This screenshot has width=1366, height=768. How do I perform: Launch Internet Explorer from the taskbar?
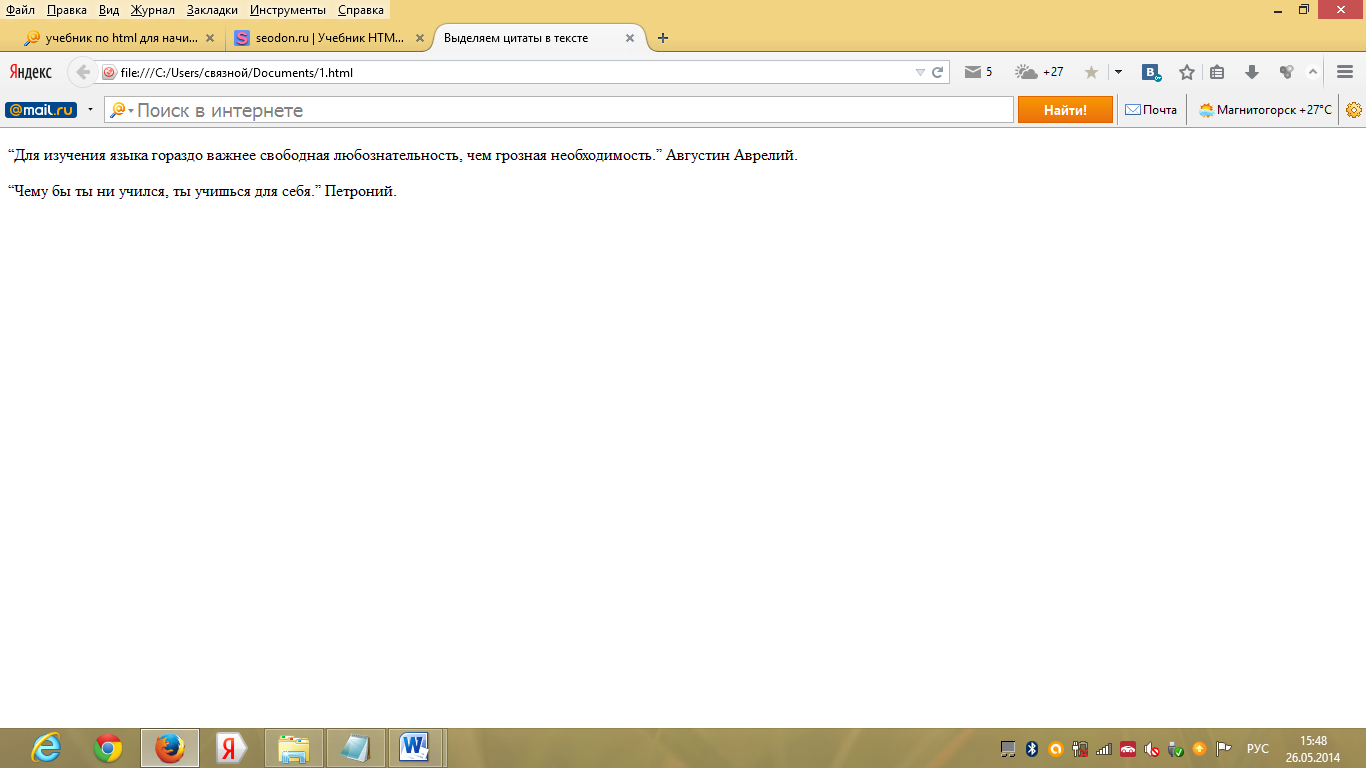tap(46, 748)
